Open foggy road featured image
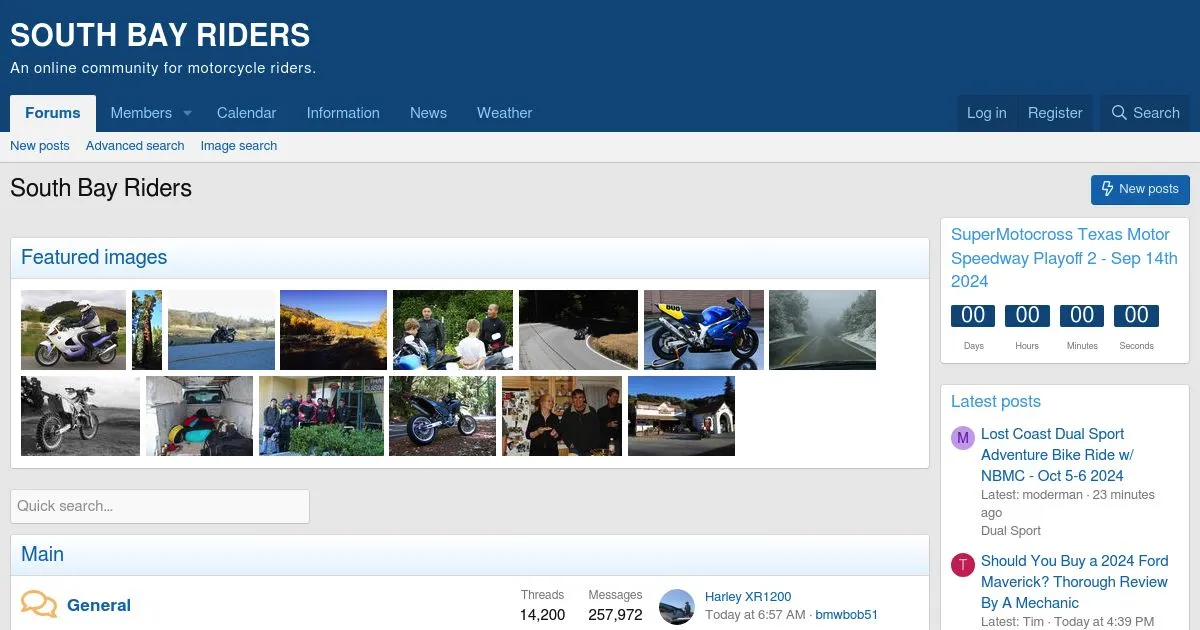Screen dimensions: 1200x630 [822, 330]
